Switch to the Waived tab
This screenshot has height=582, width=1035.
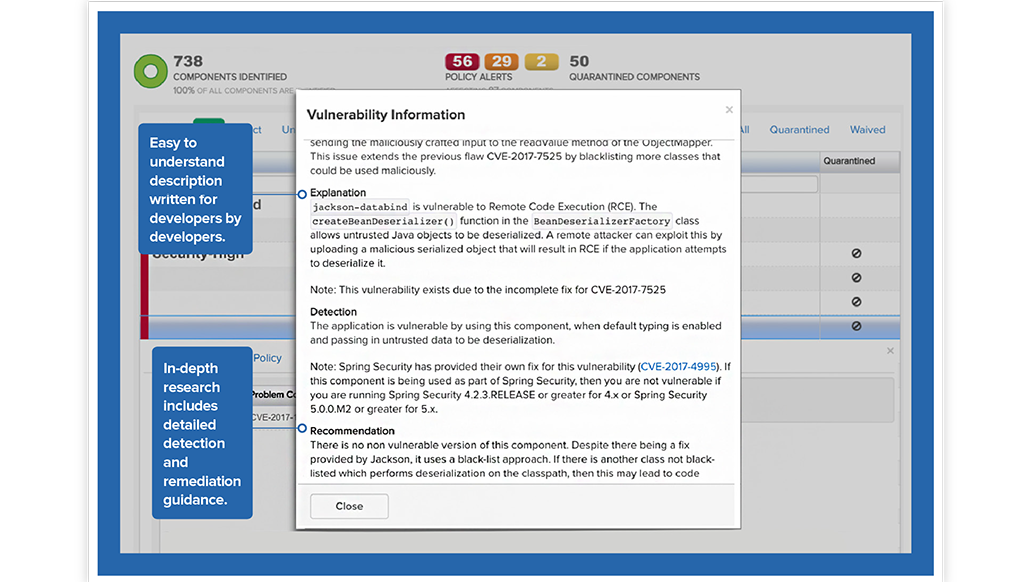click(867, 129)
